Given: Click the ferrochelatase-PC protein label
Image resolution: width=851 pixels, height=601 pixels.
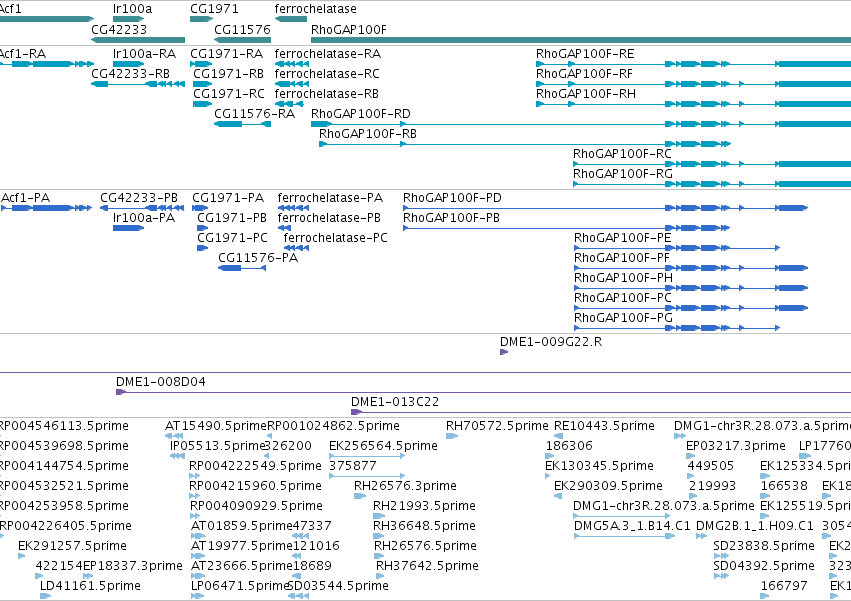Looking at the screenshot, I should pos(335,238).
